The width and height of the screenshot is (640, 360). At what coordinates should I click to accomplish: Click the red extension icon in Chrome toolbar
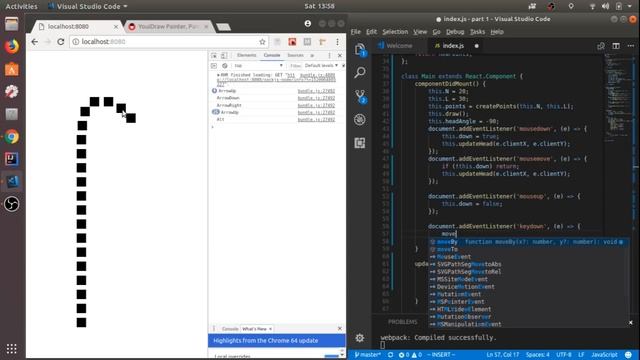point(292,42)
